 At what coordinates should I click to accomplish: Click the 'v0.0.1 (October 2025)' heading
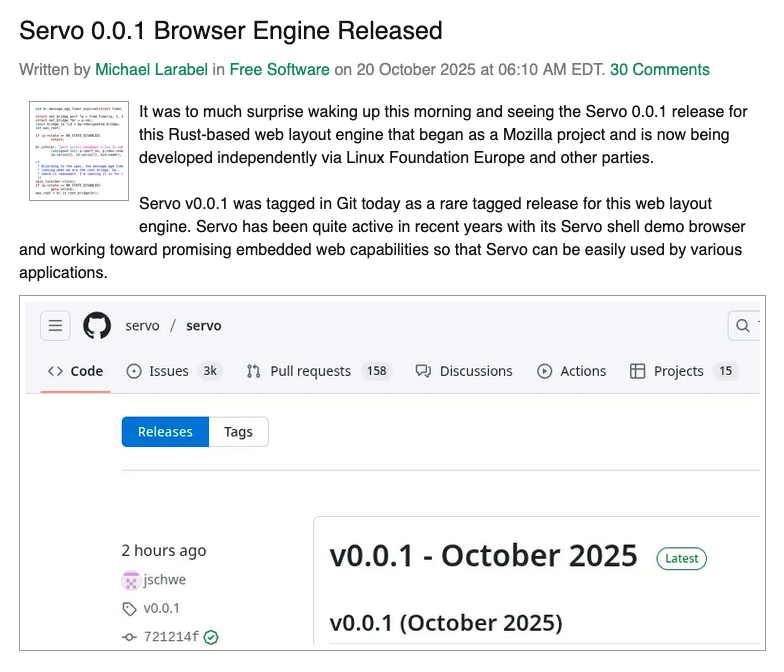pyautogui.click(x=446, y=623)
